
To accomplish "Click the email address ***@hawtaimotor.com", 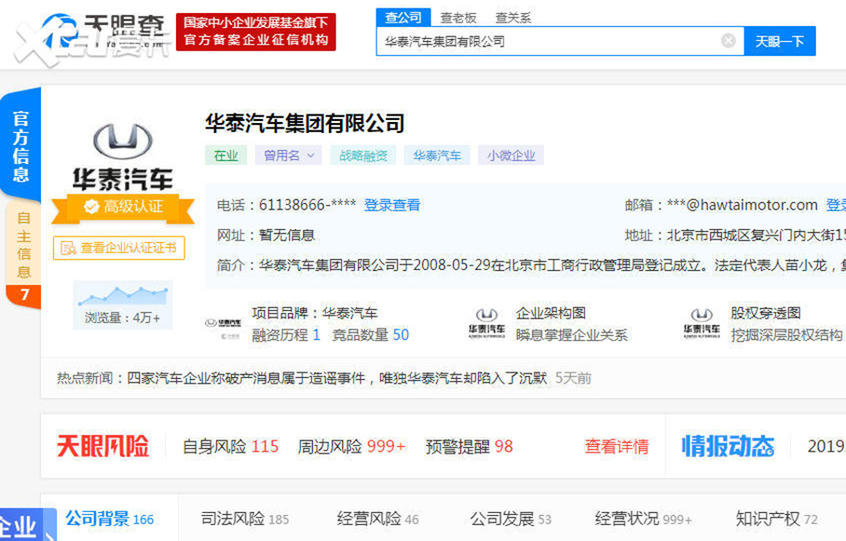I will pos(742,205).
